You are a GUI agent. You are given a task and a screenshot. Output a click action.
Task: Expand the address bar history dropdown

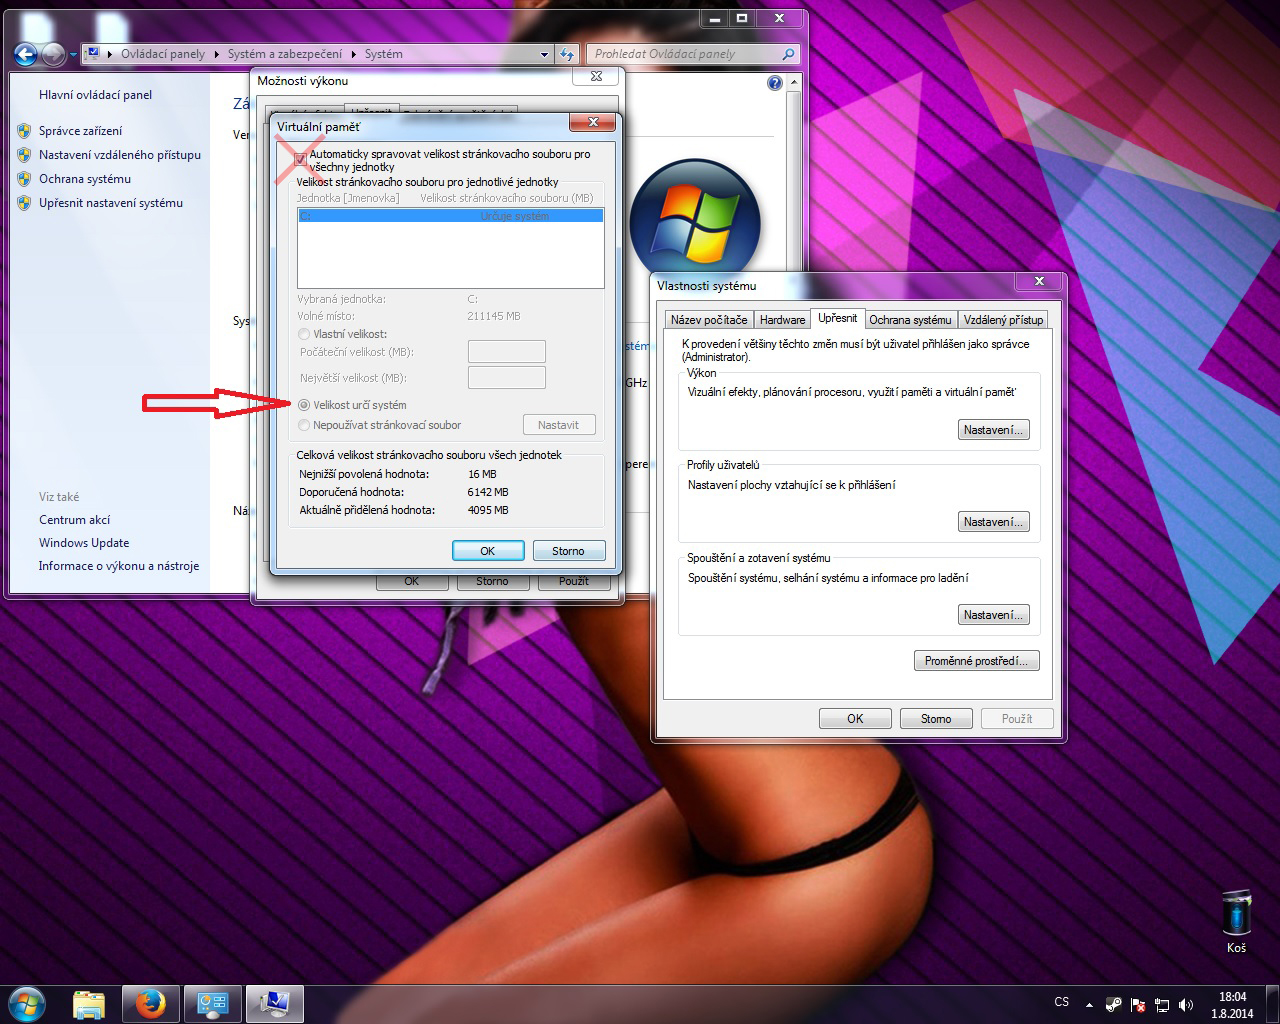(544, 54)
